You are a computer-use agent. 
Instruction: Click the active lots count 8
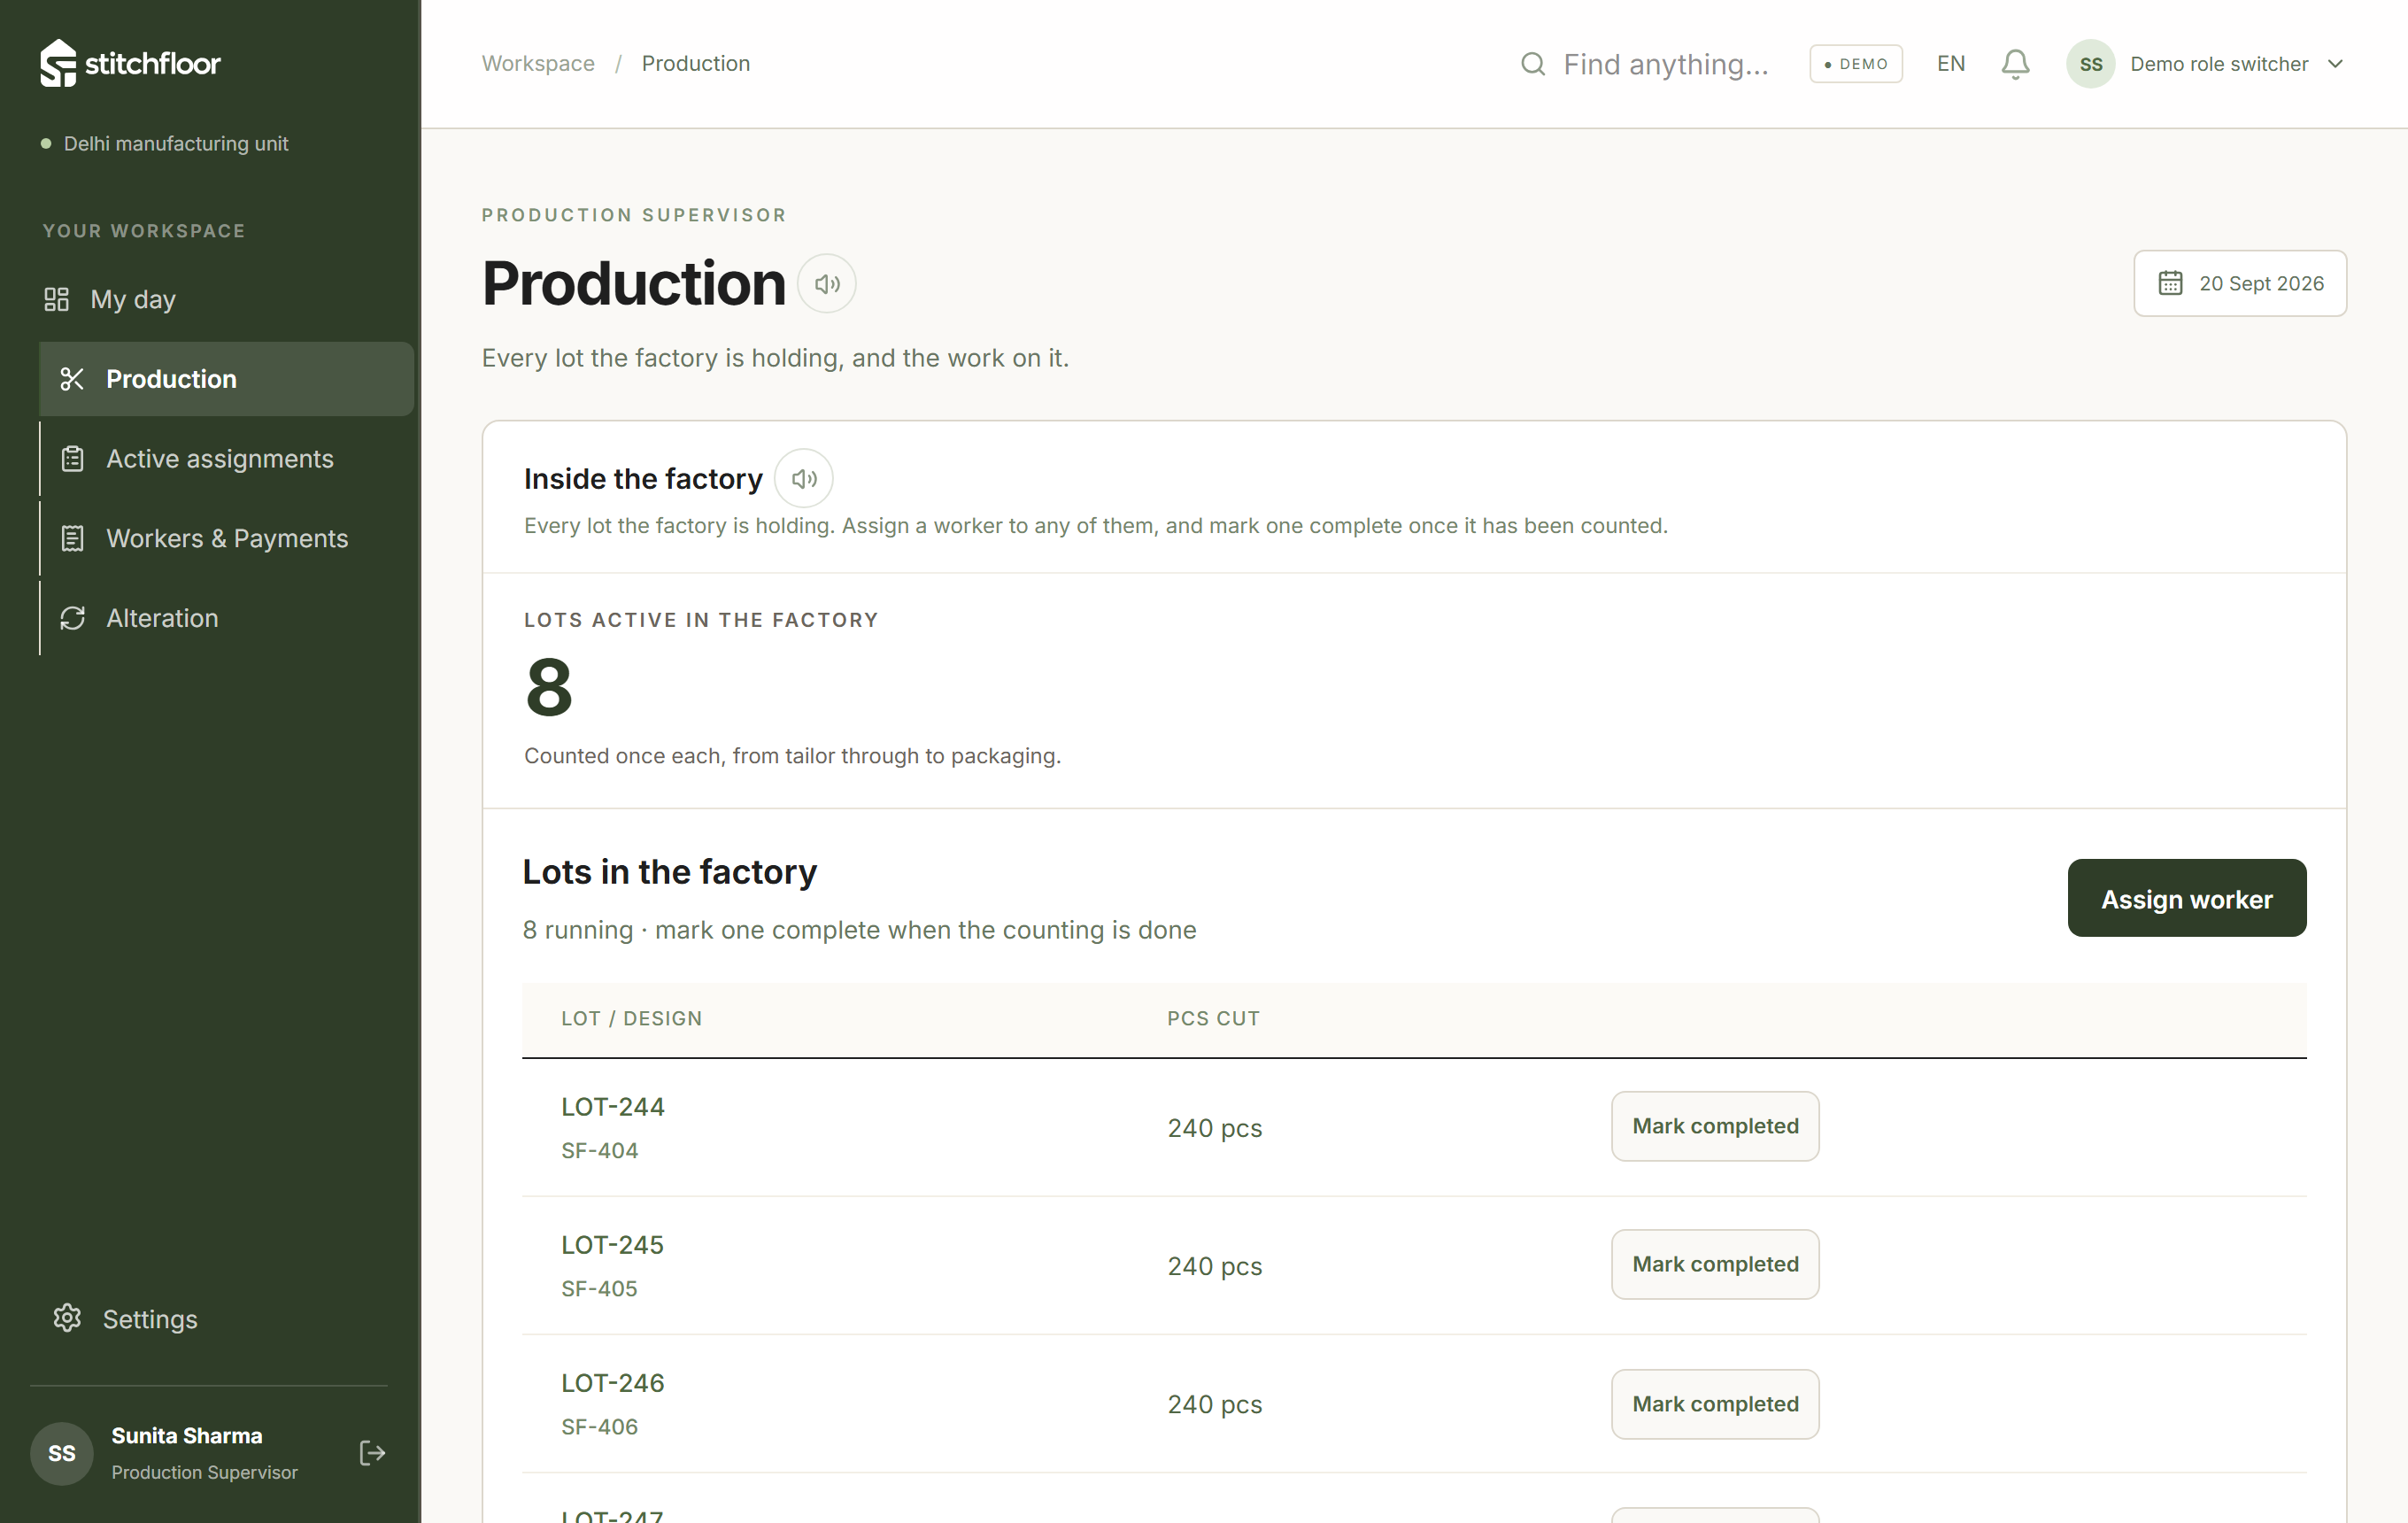pos(549,688)
